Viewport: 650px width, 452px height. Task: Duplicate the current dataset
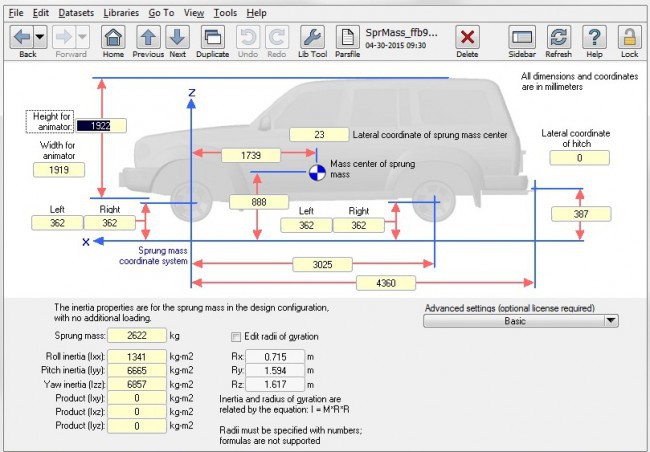click(x=213, y=37)
